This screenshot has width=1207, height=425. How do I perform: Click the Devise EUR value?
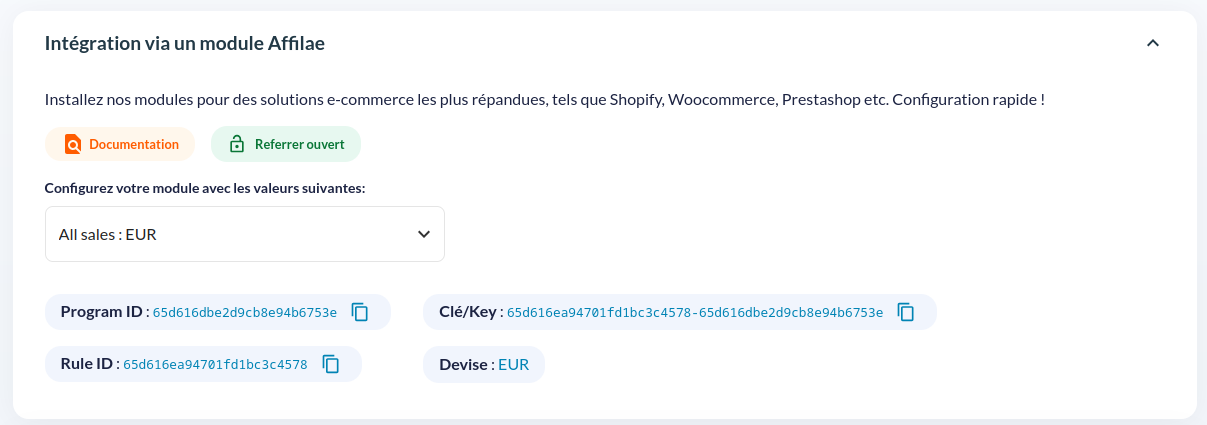click(x=514, y=364)
